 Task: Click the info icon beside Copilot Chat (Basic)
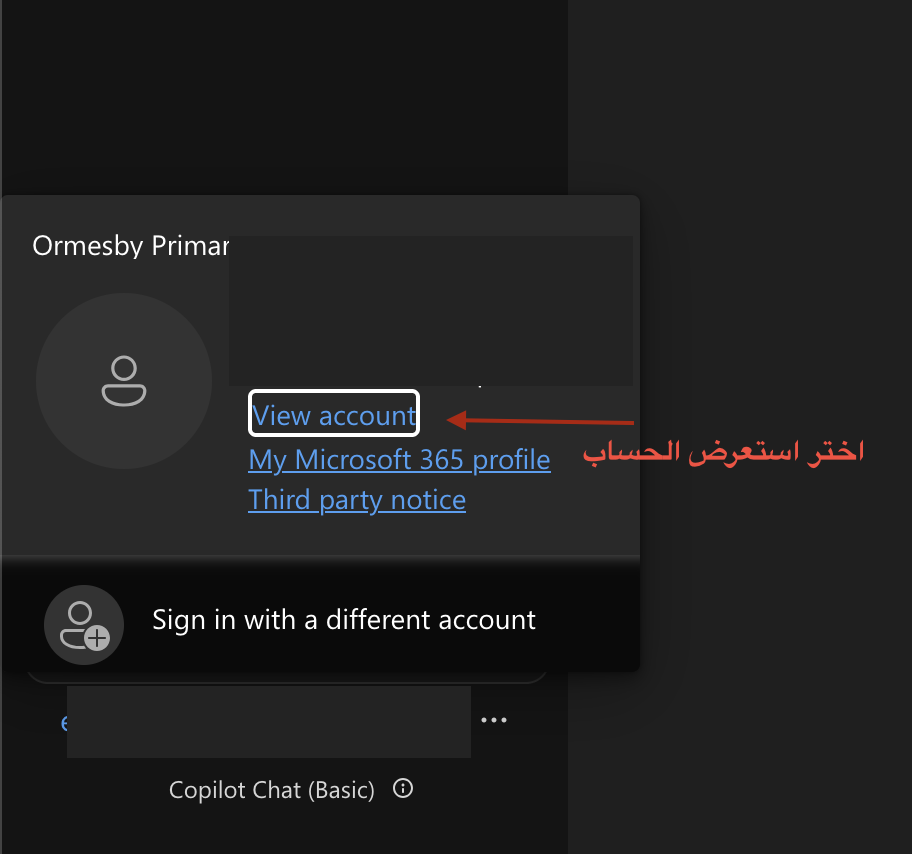pos(403,789)
